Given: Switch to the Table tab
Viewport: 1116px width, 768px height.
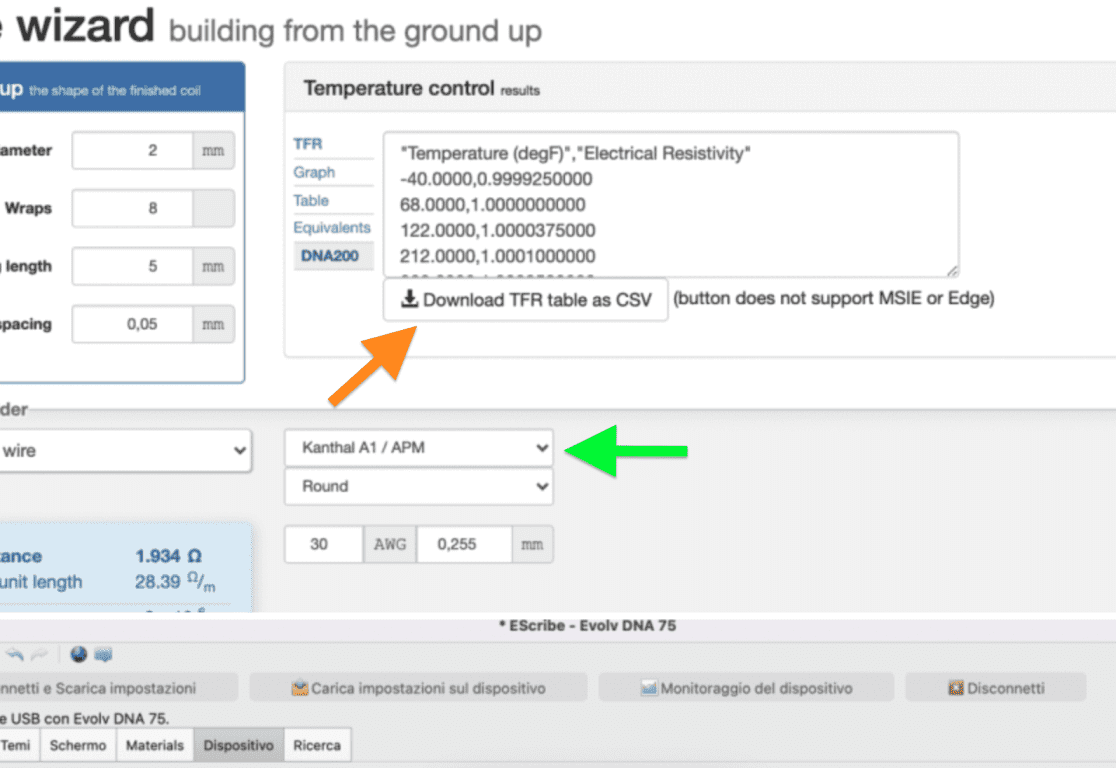Looking at the screenshot, I should [x=311, y=201].
